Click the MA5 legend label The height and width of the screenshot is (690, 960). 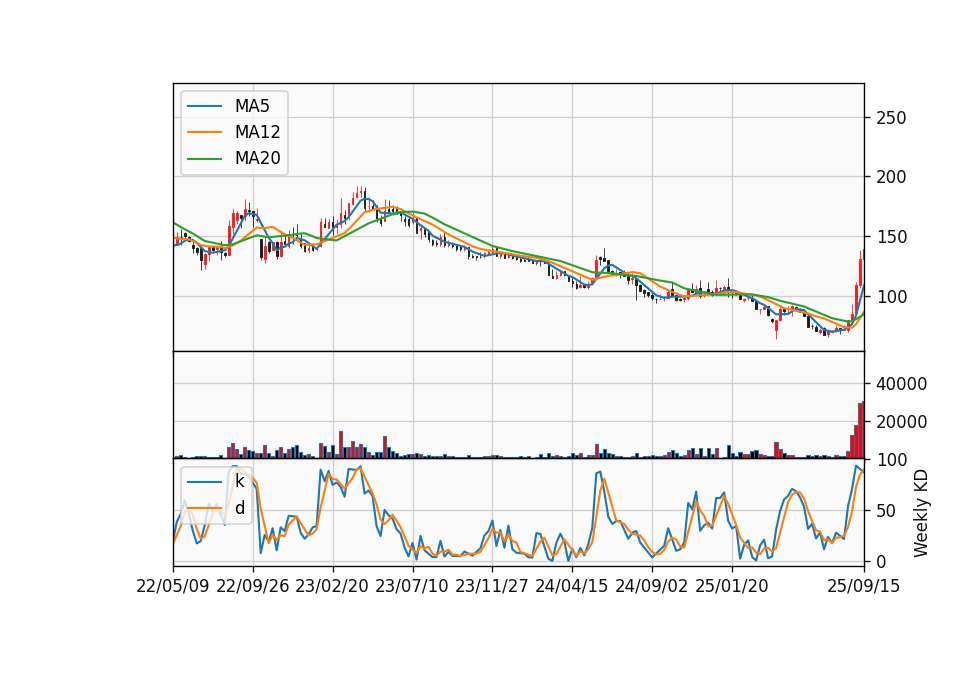(252, 106)
